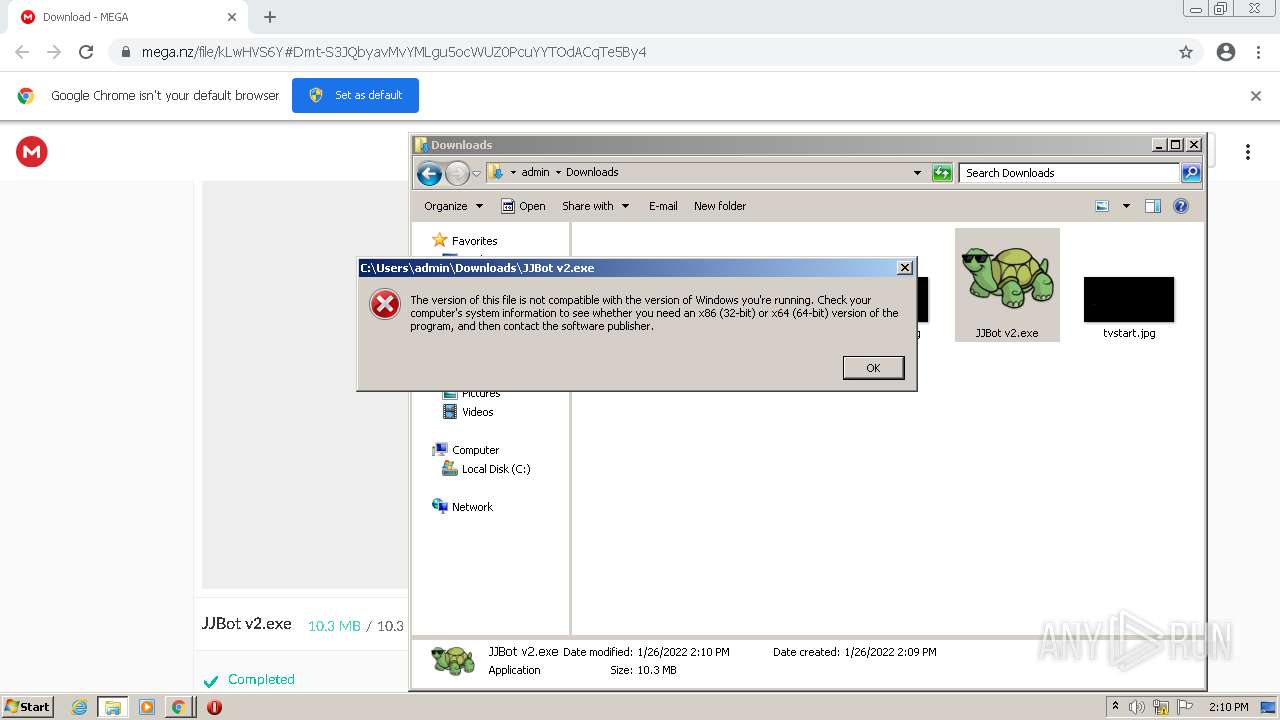Toggle the preview pane icon
1280x720 pixels.
[x=1153, y=206]
